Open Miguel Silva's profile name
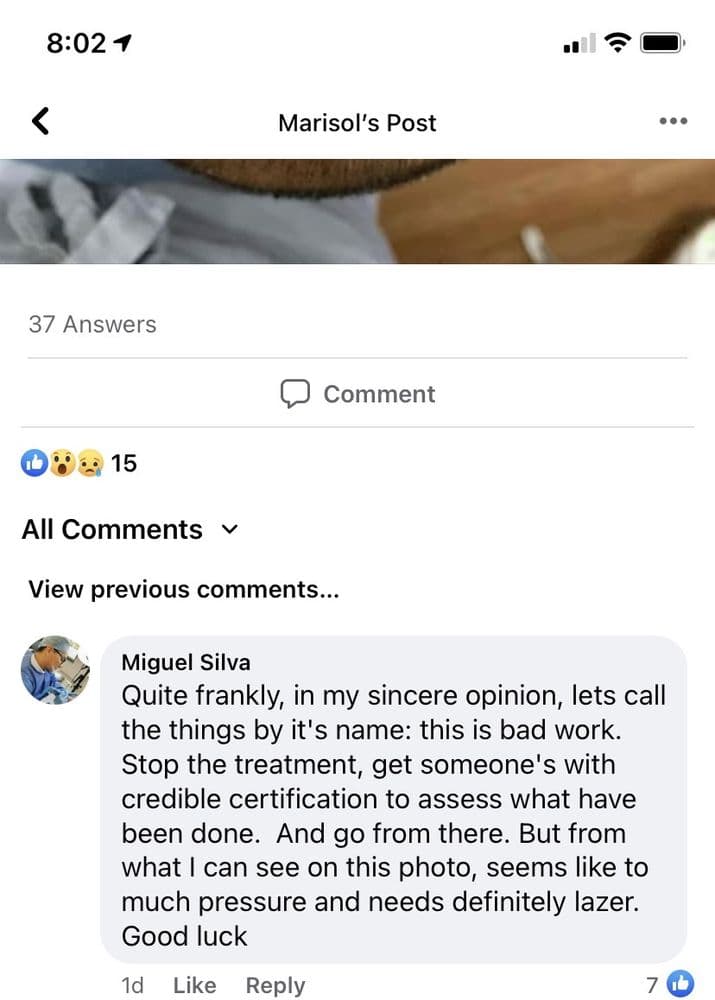The height and width of the screenshot is (1000, 715). coord(186,662)
